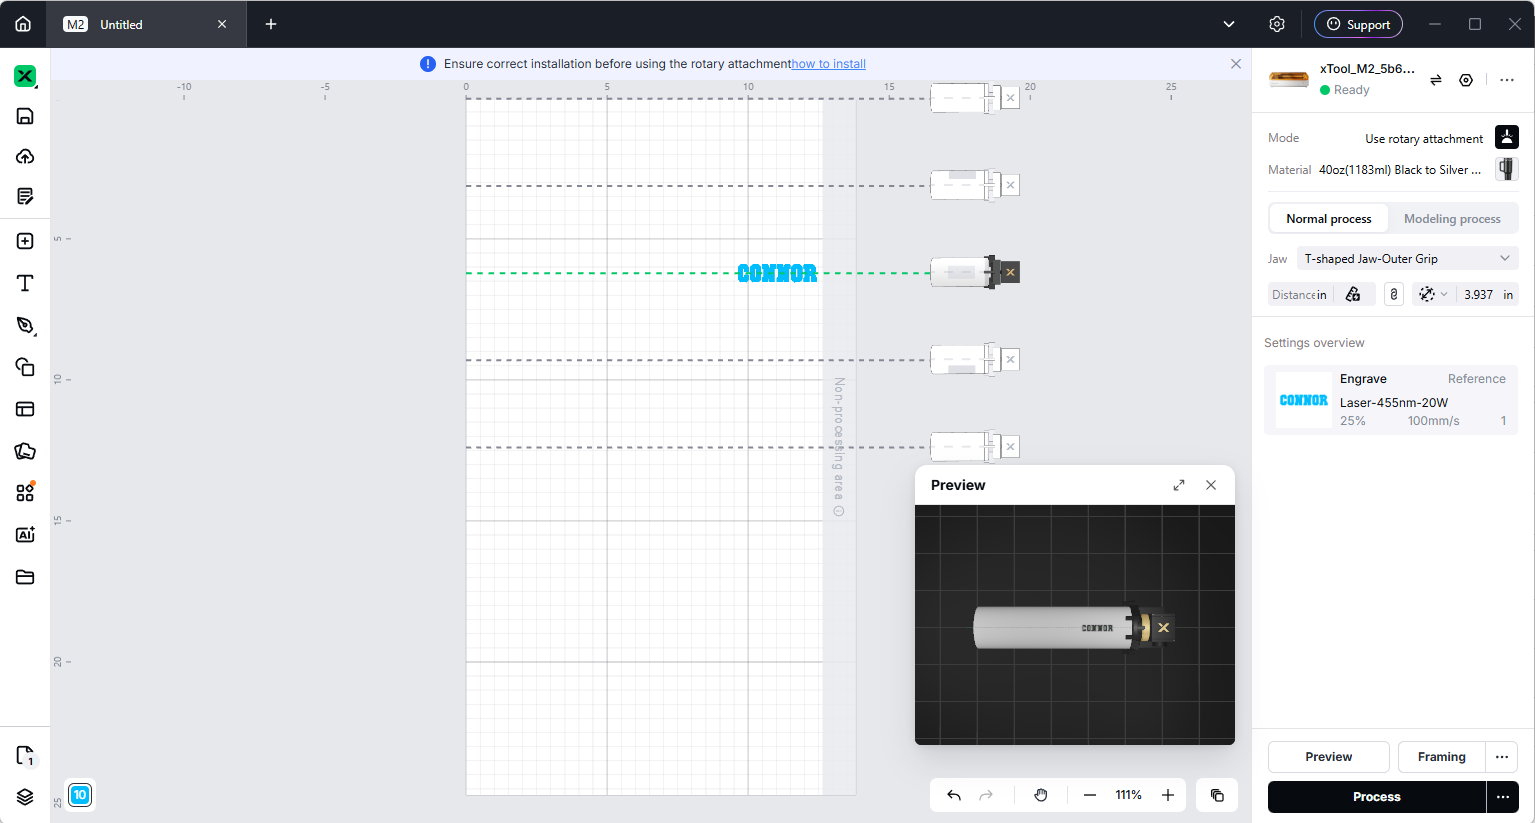The width and height of the screenshot is (1535, 823).
Task: Click the Preview button
Action: click(x=1328, y=757)
